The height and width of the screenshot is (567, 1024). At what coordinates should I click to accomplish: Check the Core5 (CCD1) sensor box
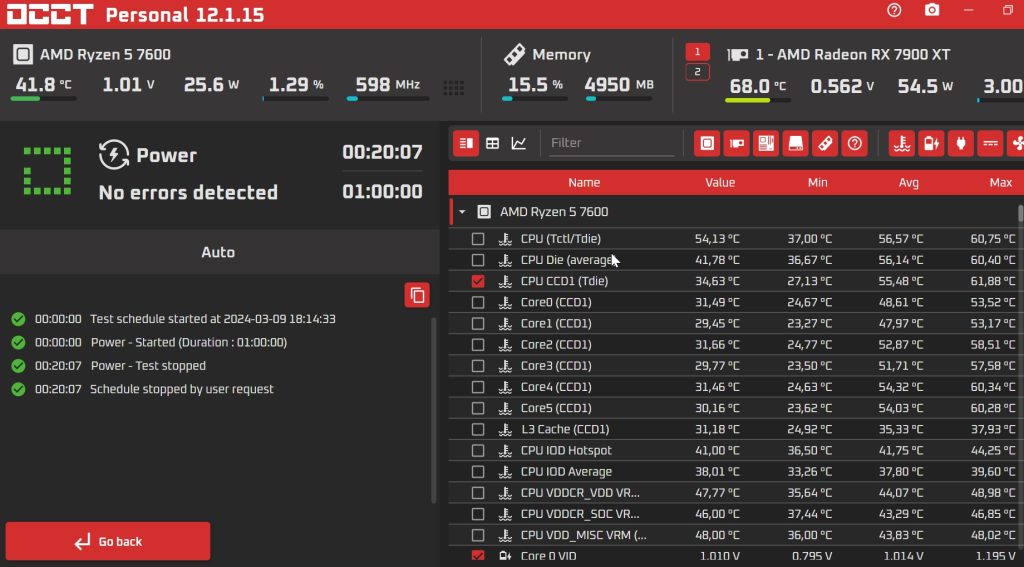(478, 408)
